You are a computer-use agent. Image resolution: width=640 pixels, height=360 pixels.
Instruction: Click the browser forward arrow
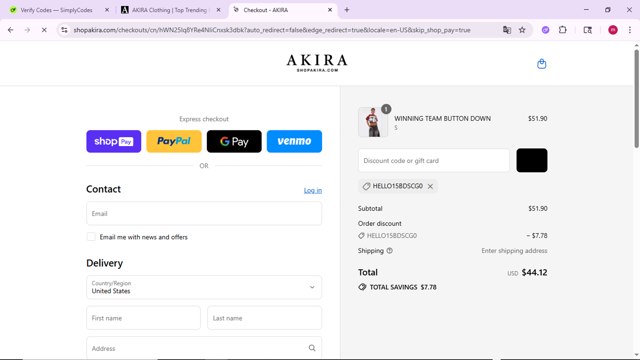click(27, 30)
